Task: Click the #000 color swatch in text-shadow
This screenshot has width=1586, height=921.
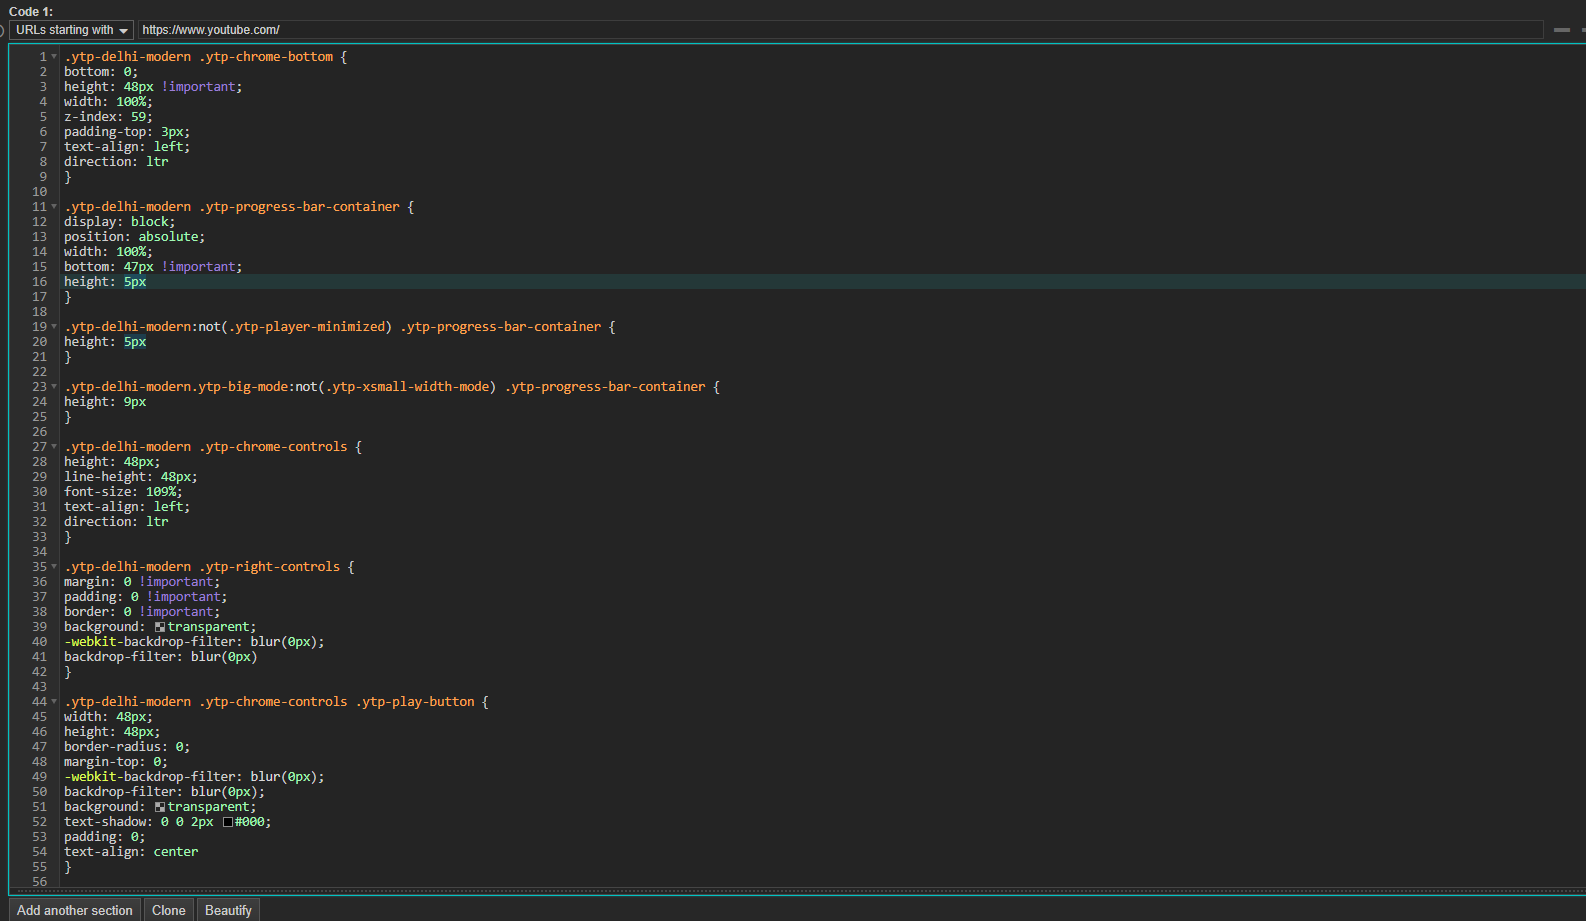Action: pyautogui.click(x=228, y=822)
